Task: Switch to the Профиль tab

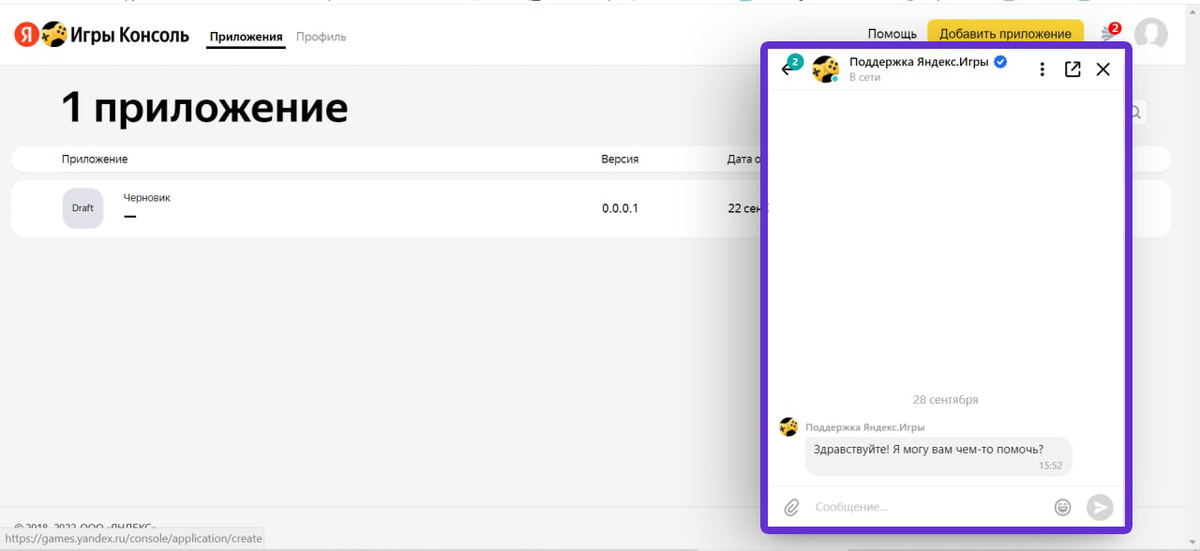Action: [321, 37]
